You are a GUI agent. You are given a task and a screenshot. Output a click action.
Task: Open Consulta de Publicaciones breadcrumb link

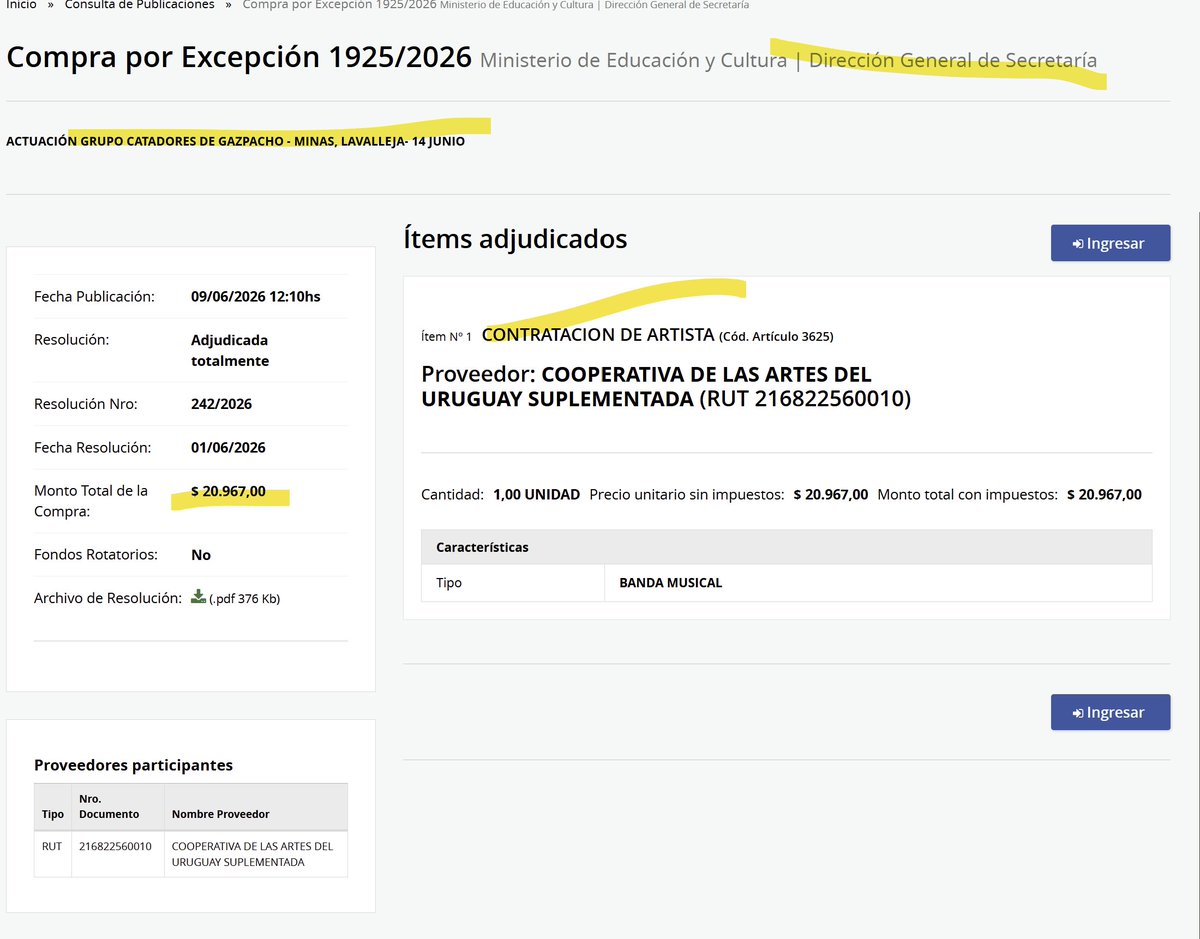pyautogui.click(x=139, y=5)
